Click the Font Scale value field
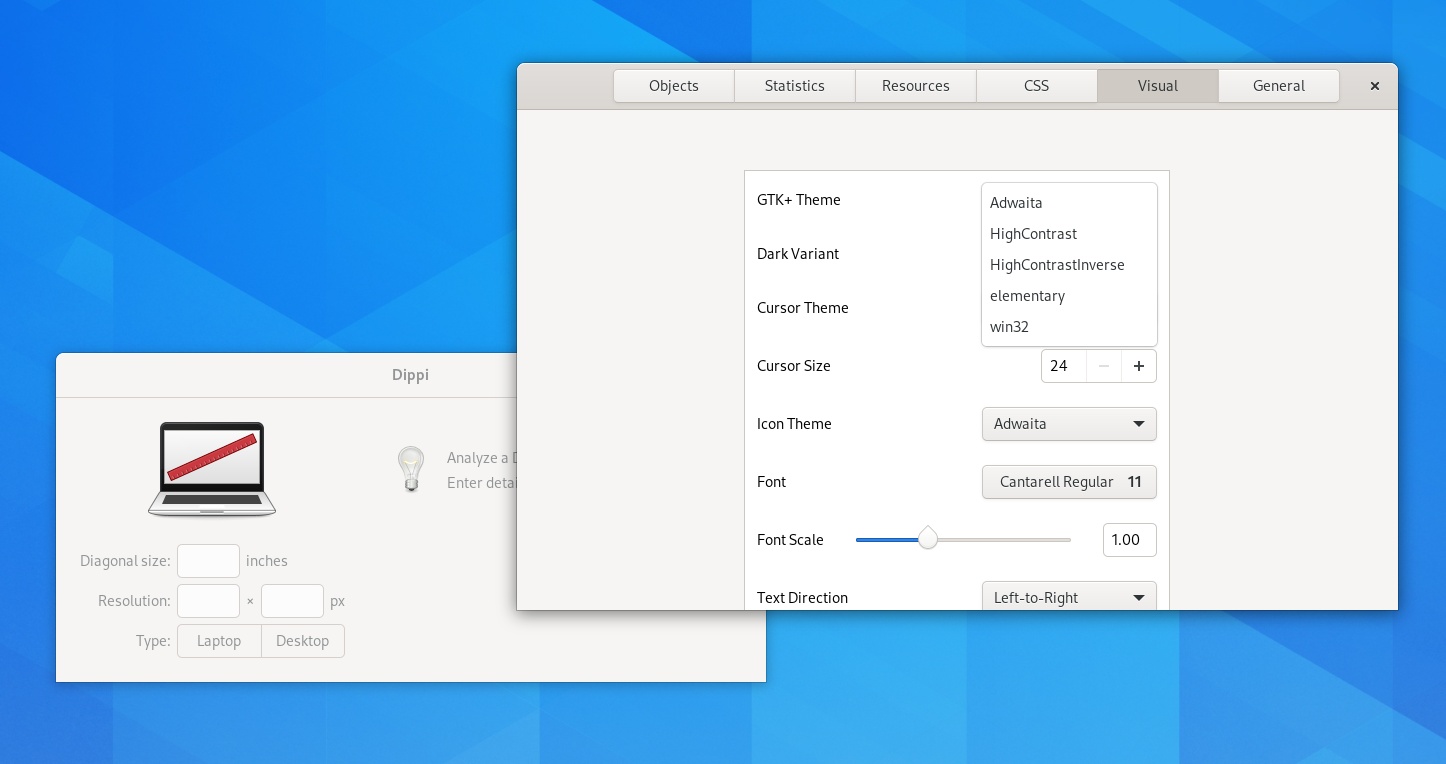 (x=1129, y=540)
